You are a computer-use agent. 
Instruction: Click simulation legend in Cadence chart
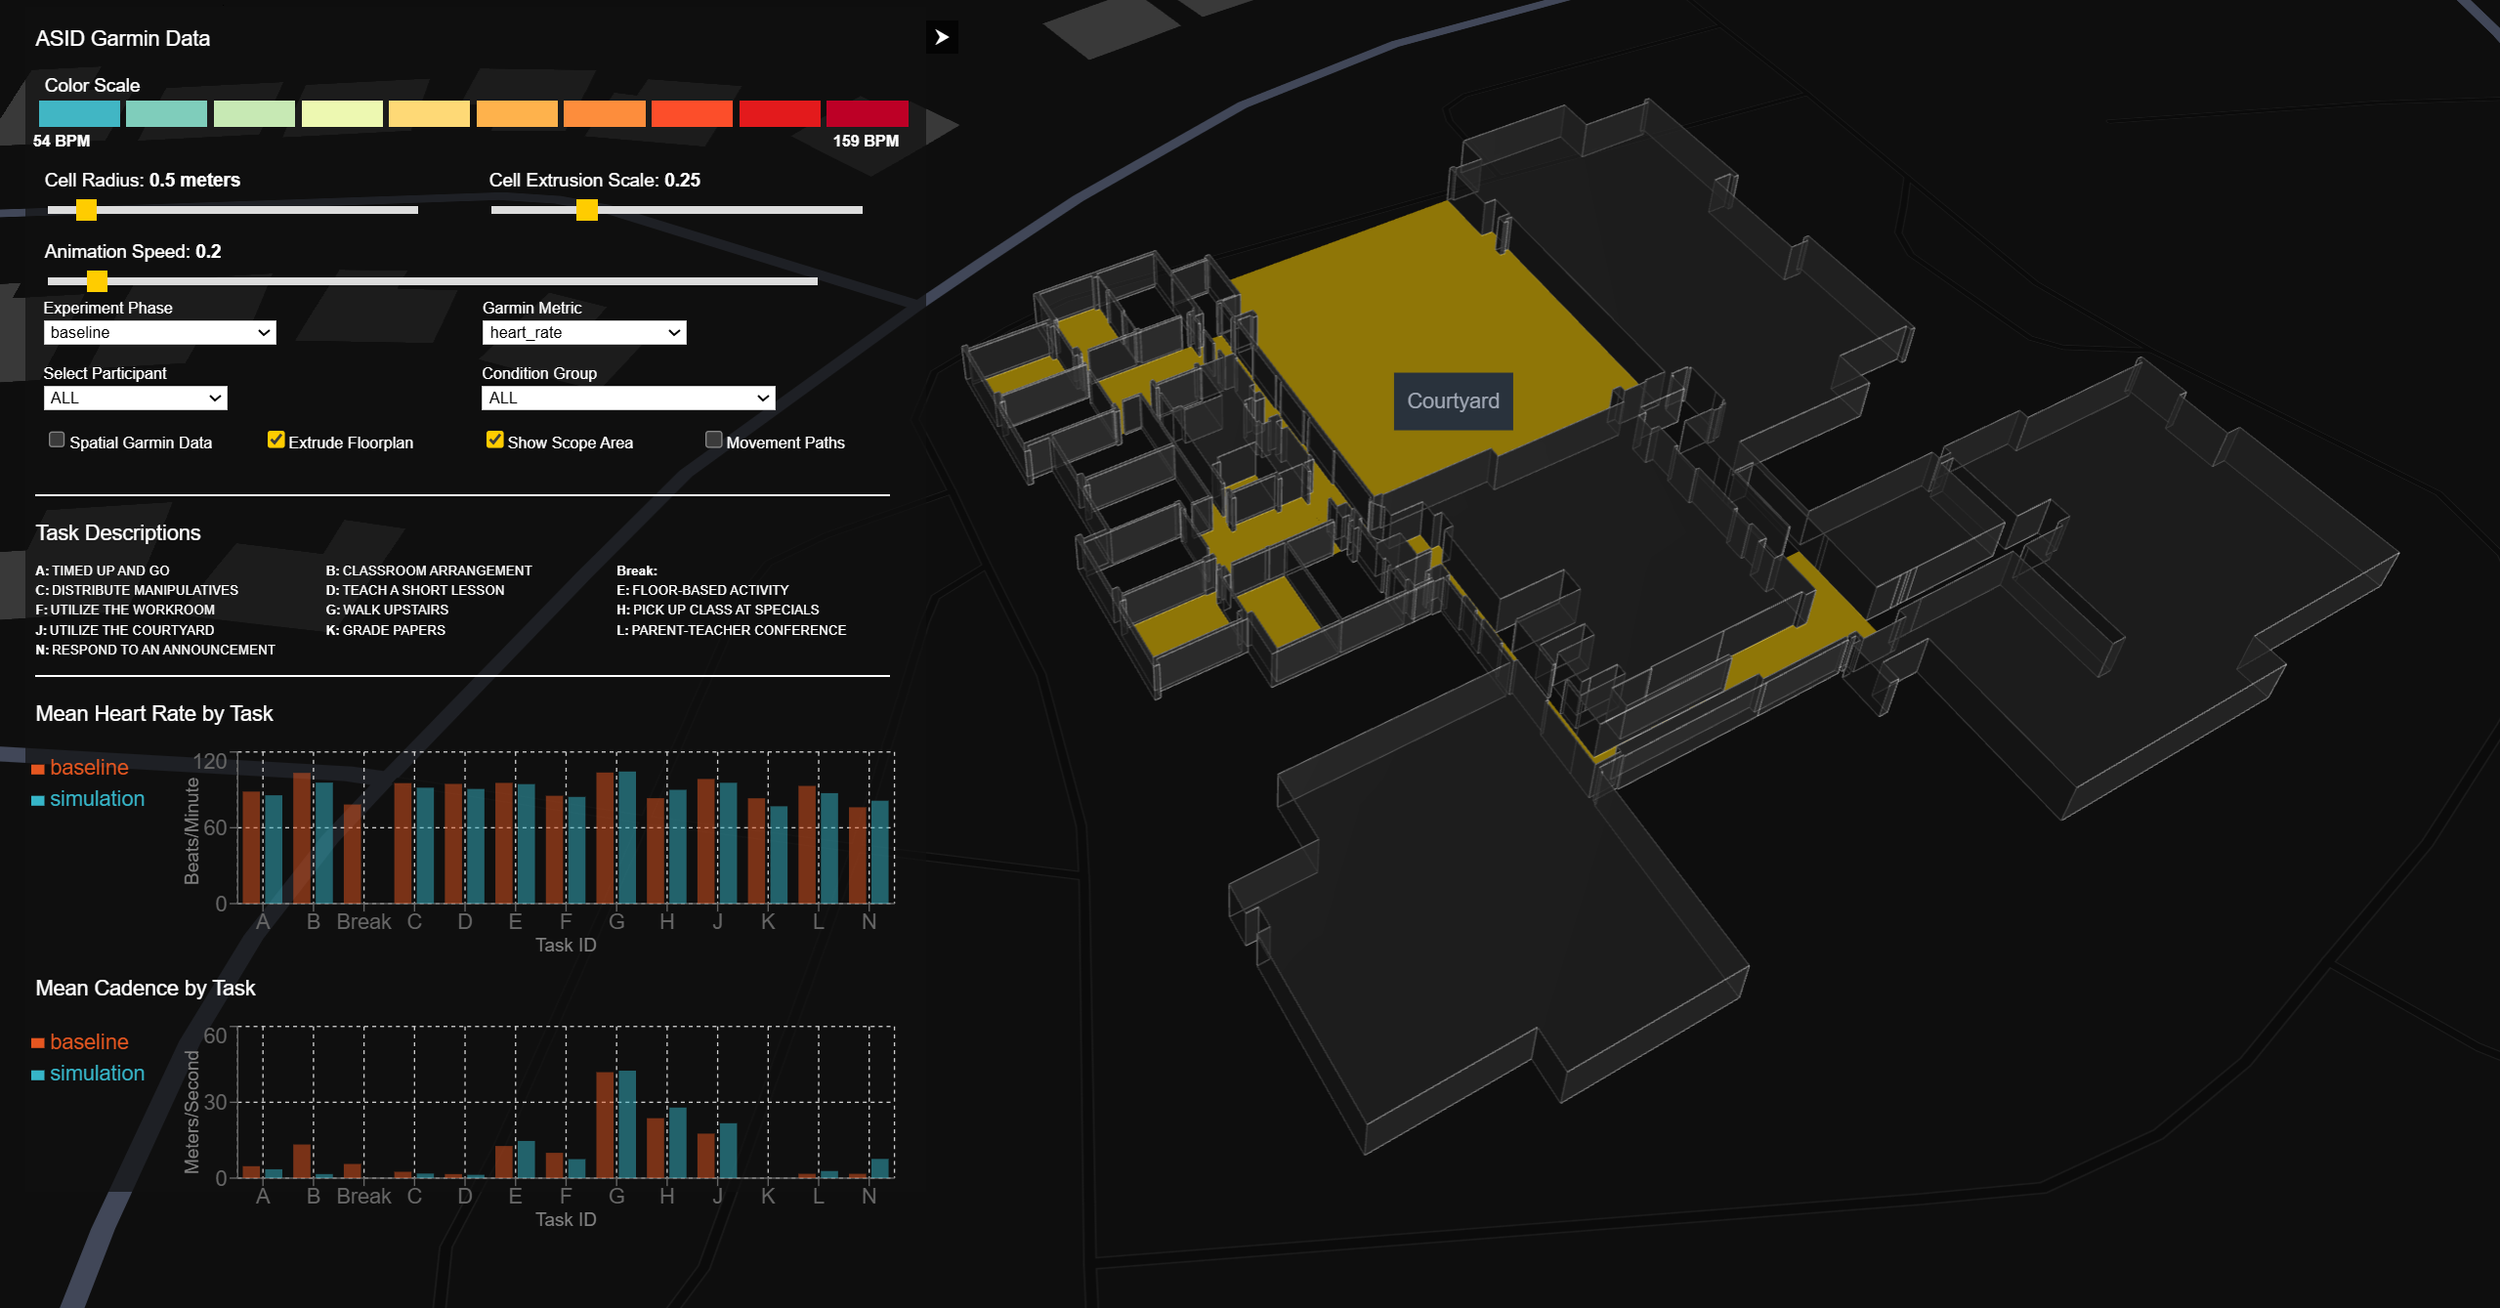(96, 1073)
